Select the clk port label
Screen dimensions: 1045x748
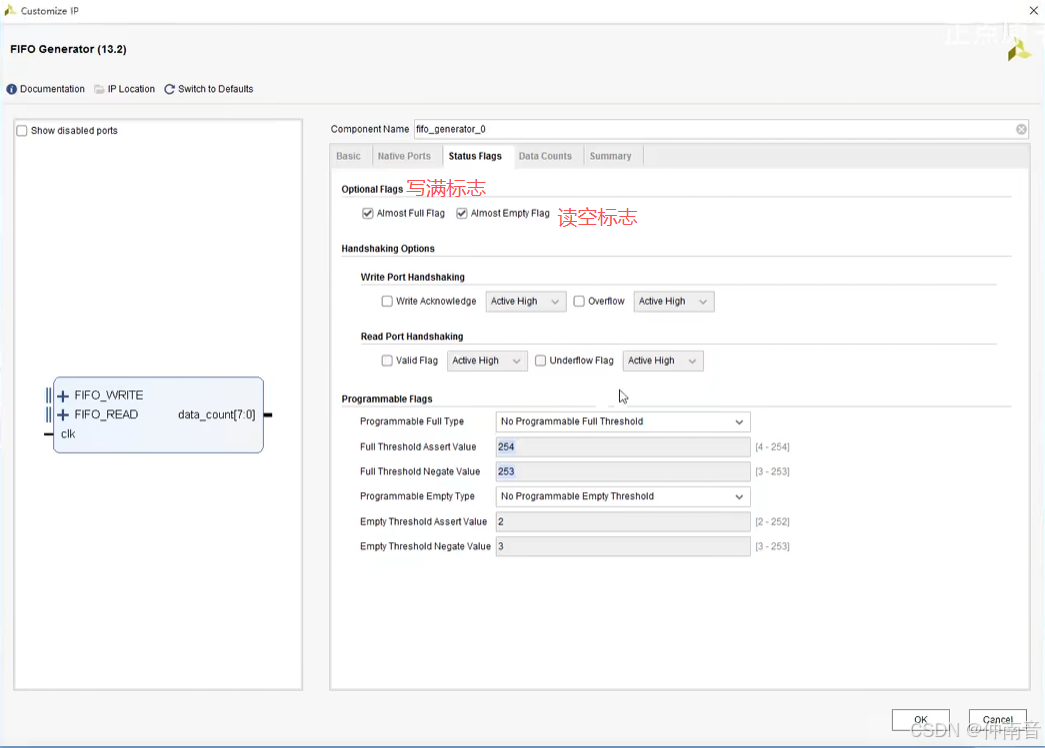[68, 434]
